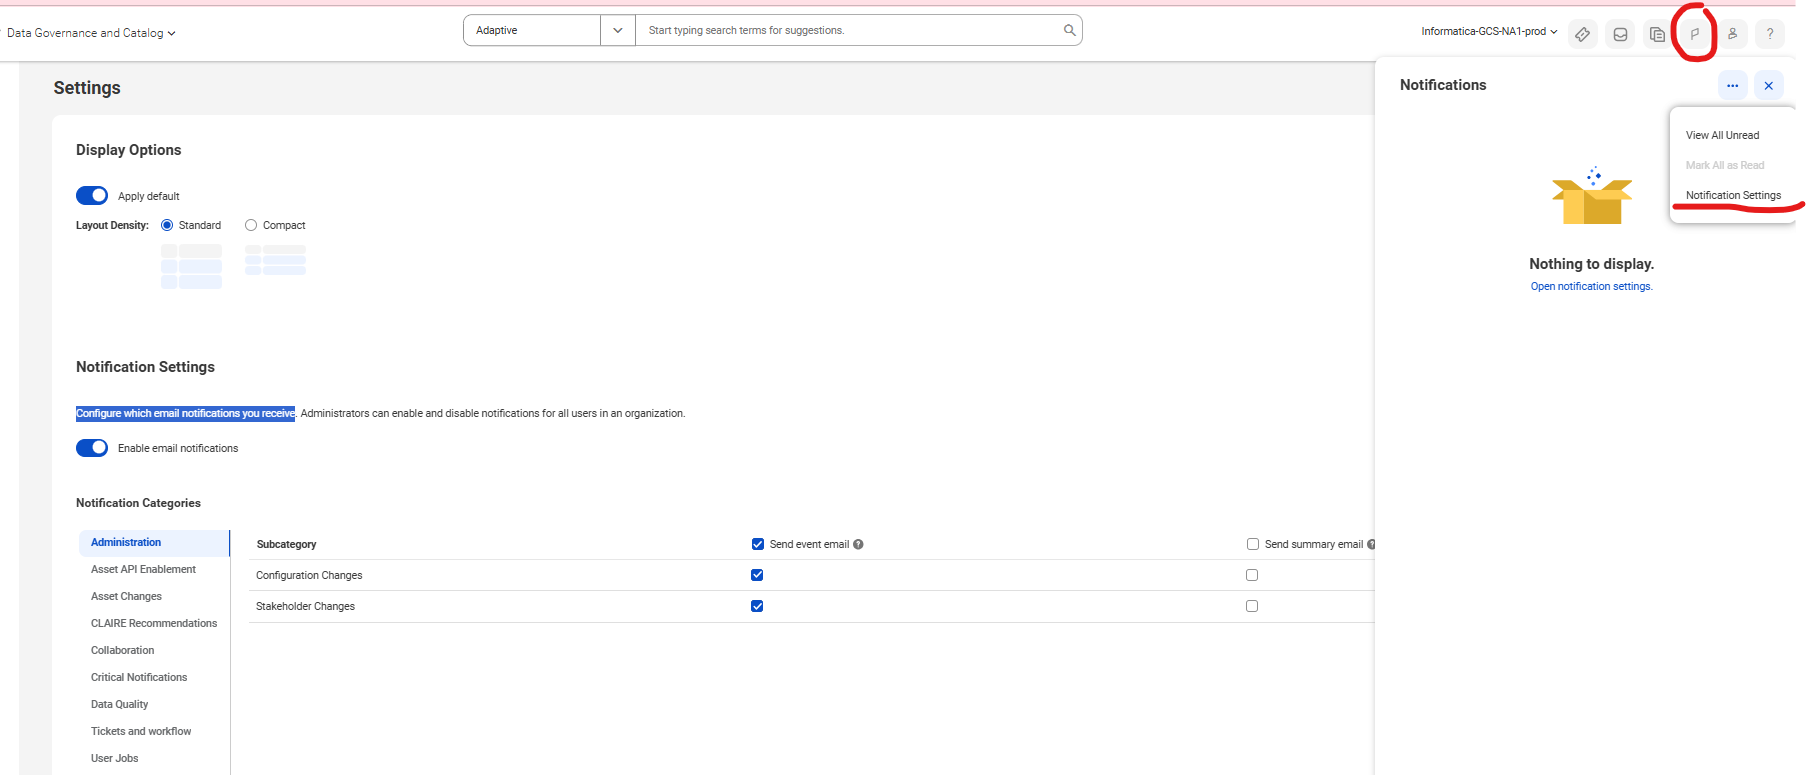Check the Send summary email header checkbox

pos(1253,544)
